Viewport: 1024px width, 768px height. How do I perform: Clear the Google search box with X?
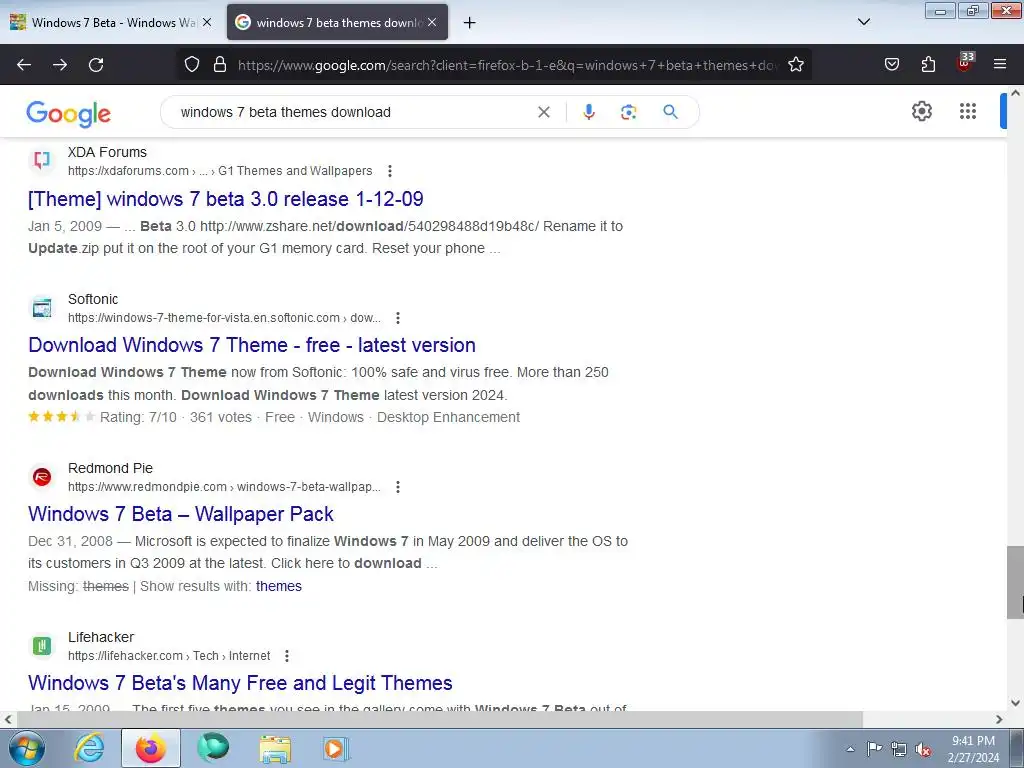[543, 112]
